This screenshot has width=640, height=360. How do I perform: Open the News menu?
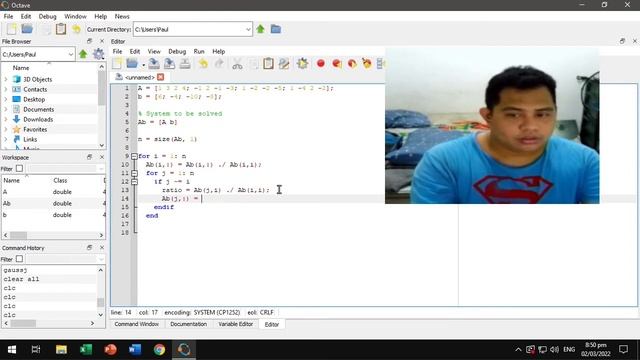(122, 16)
